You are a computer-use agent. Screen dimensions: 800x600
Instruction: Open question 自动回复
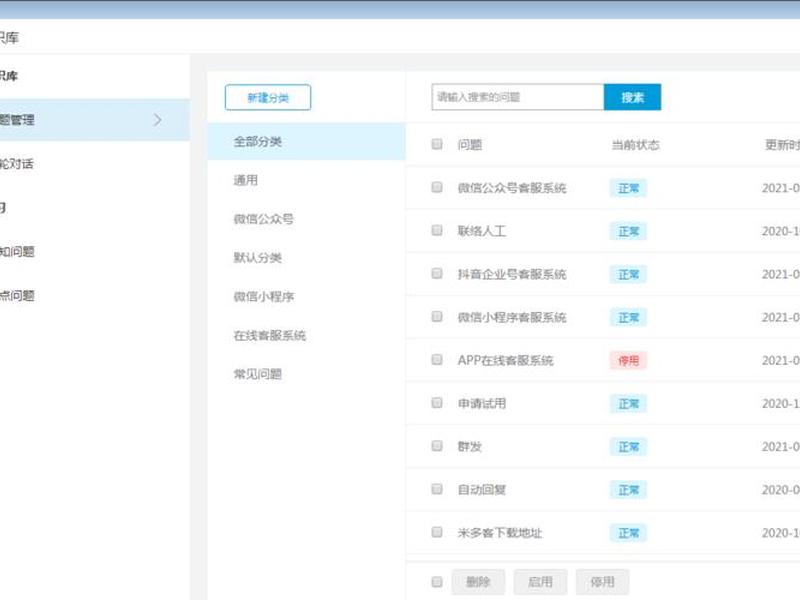click(482, 490)
